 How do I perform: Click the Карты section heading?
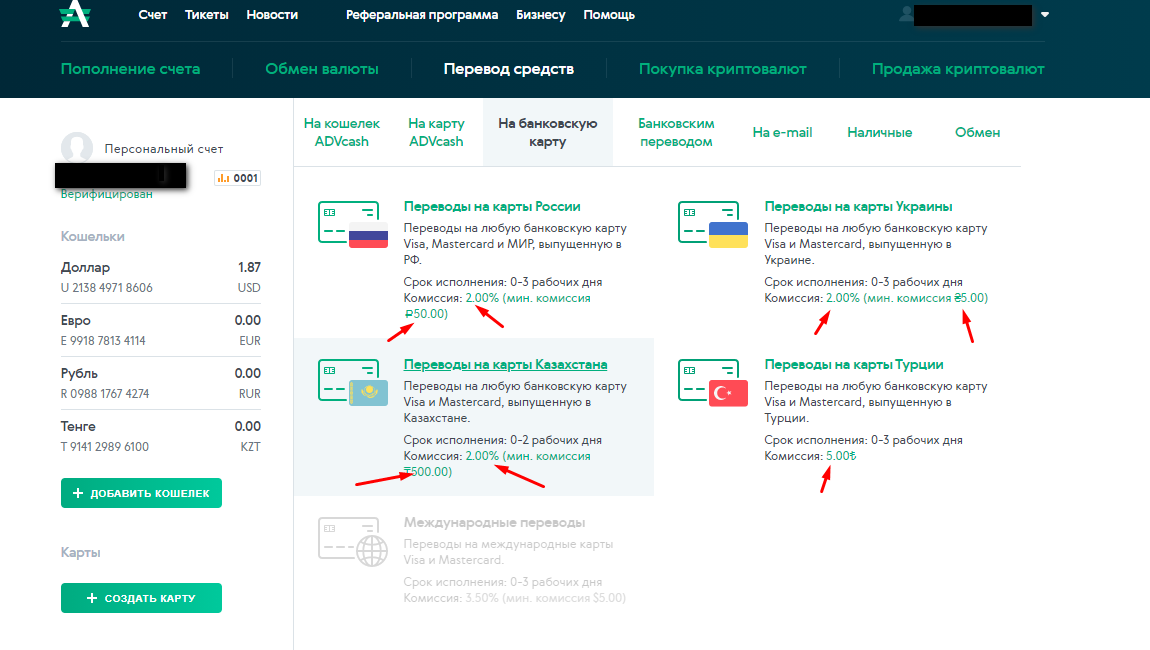coord(81,552)
